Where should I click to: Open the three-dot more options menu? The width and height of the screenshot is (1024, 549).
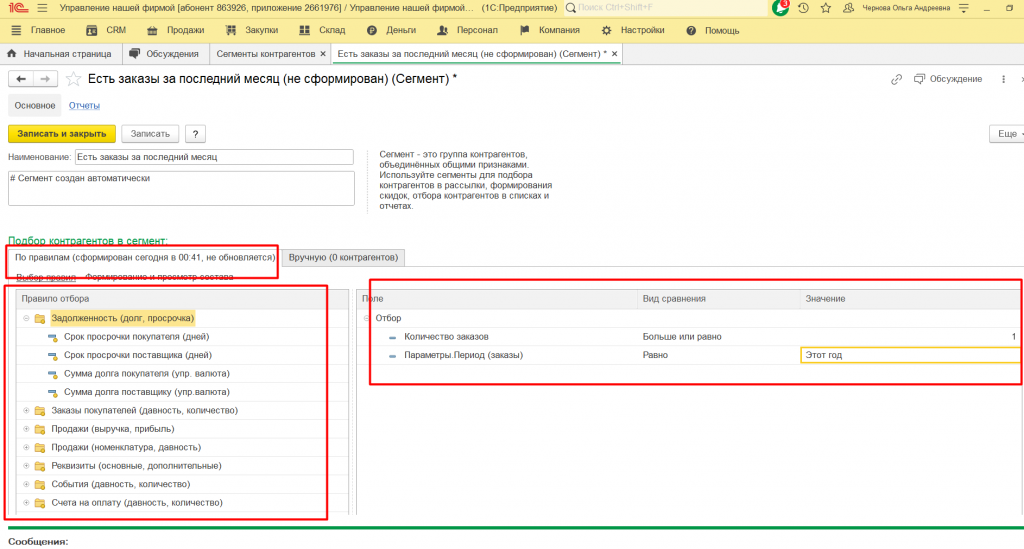click(1003, 79)
